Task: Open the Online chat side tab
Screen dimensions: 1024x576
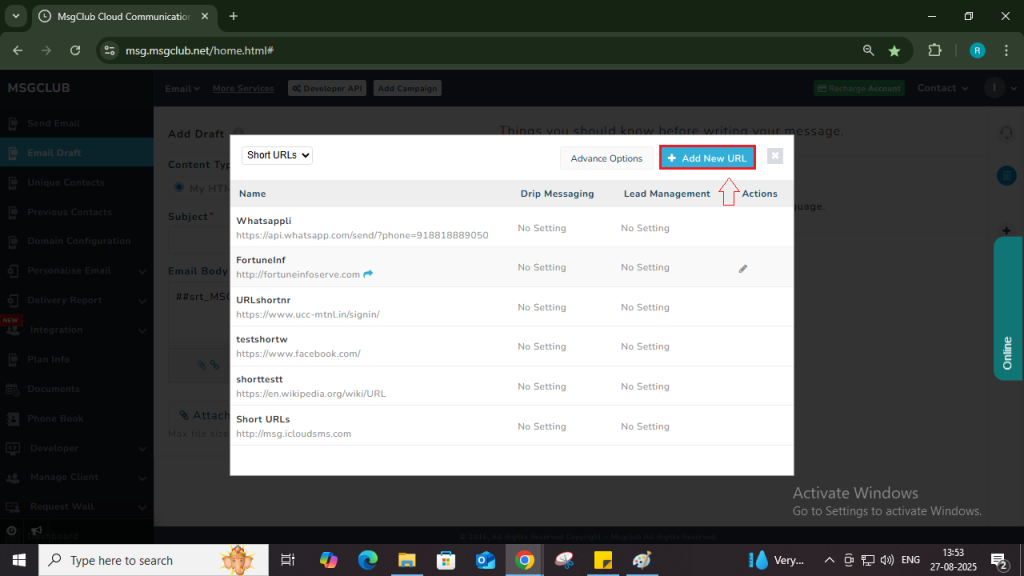Action: point(1008,308)
